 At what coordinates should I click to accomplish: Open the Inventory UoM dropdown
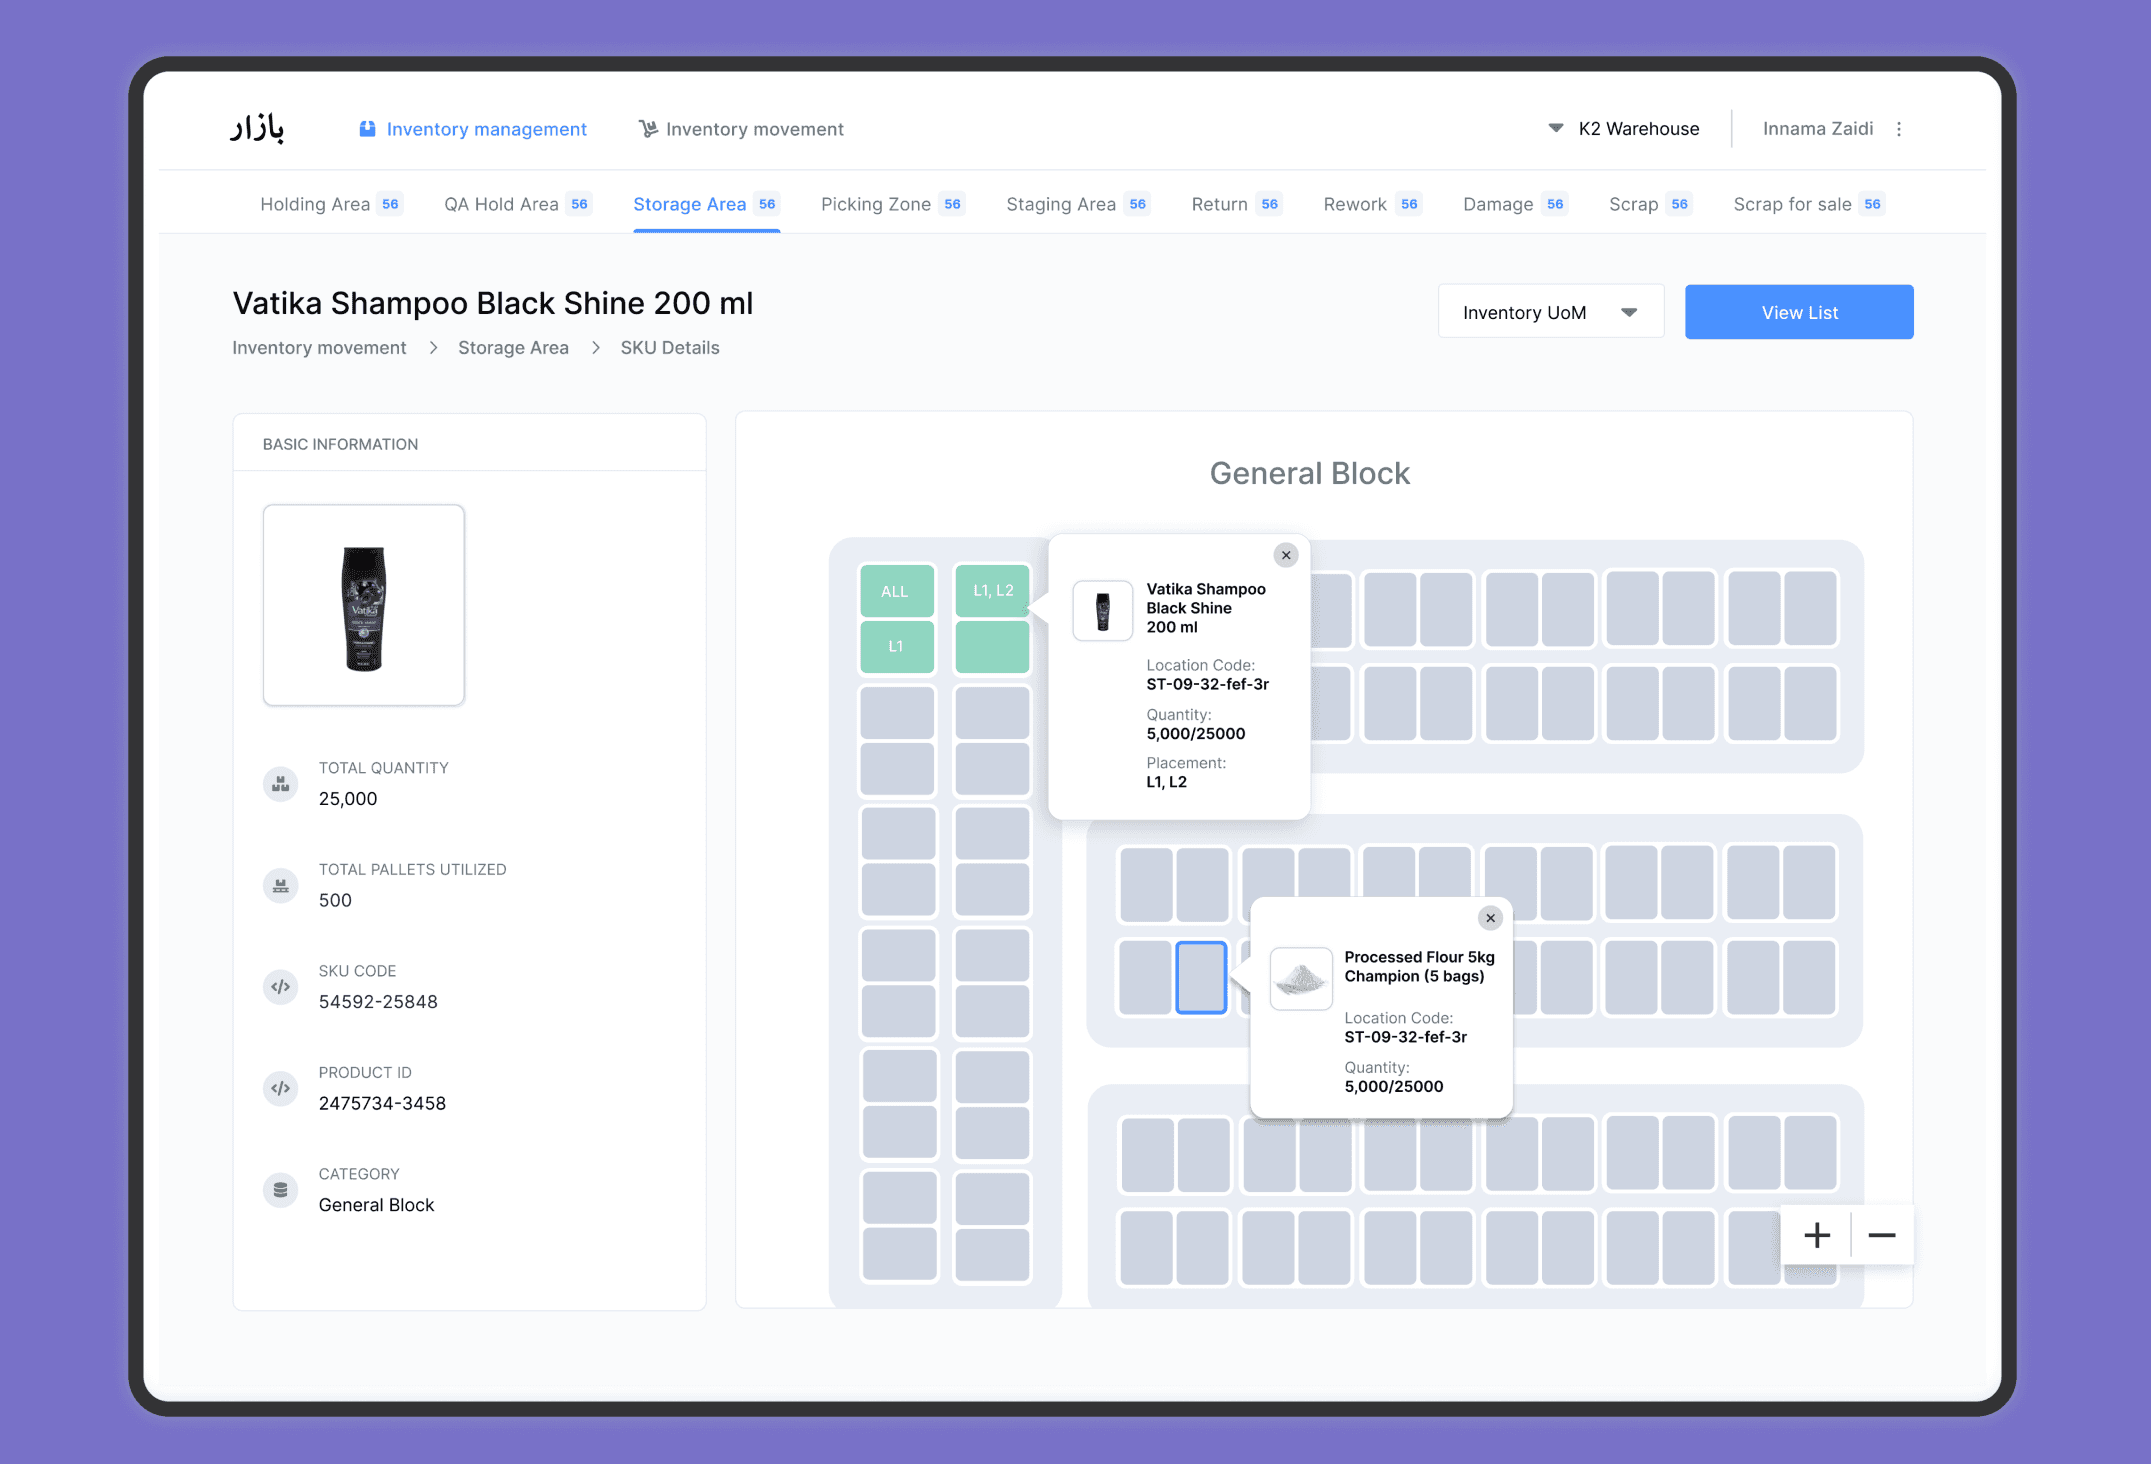(x=1551, y=312)
